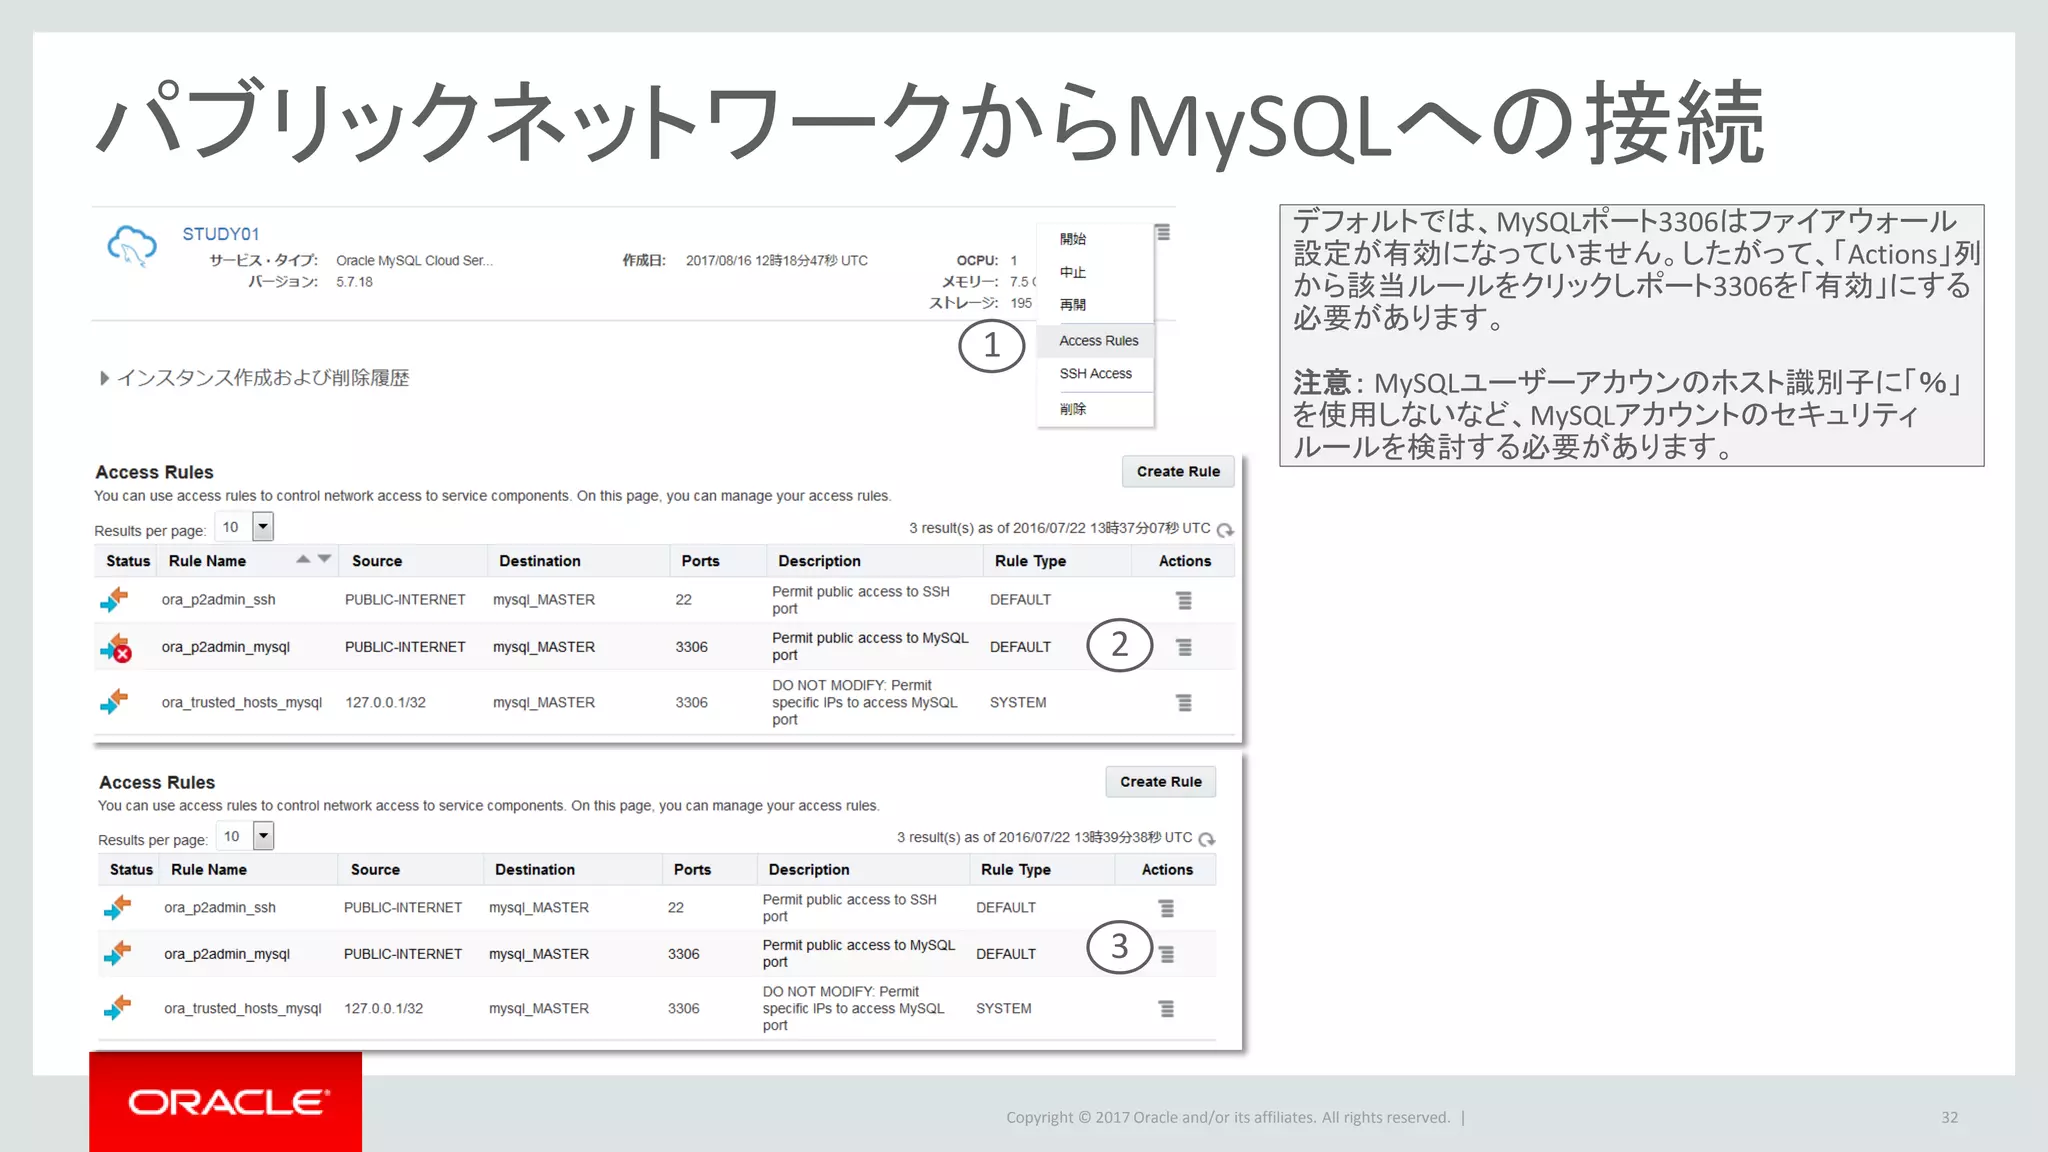
Task: Click 5.7.18 version value
Action: pyautogui.click(x=354, y=282)
